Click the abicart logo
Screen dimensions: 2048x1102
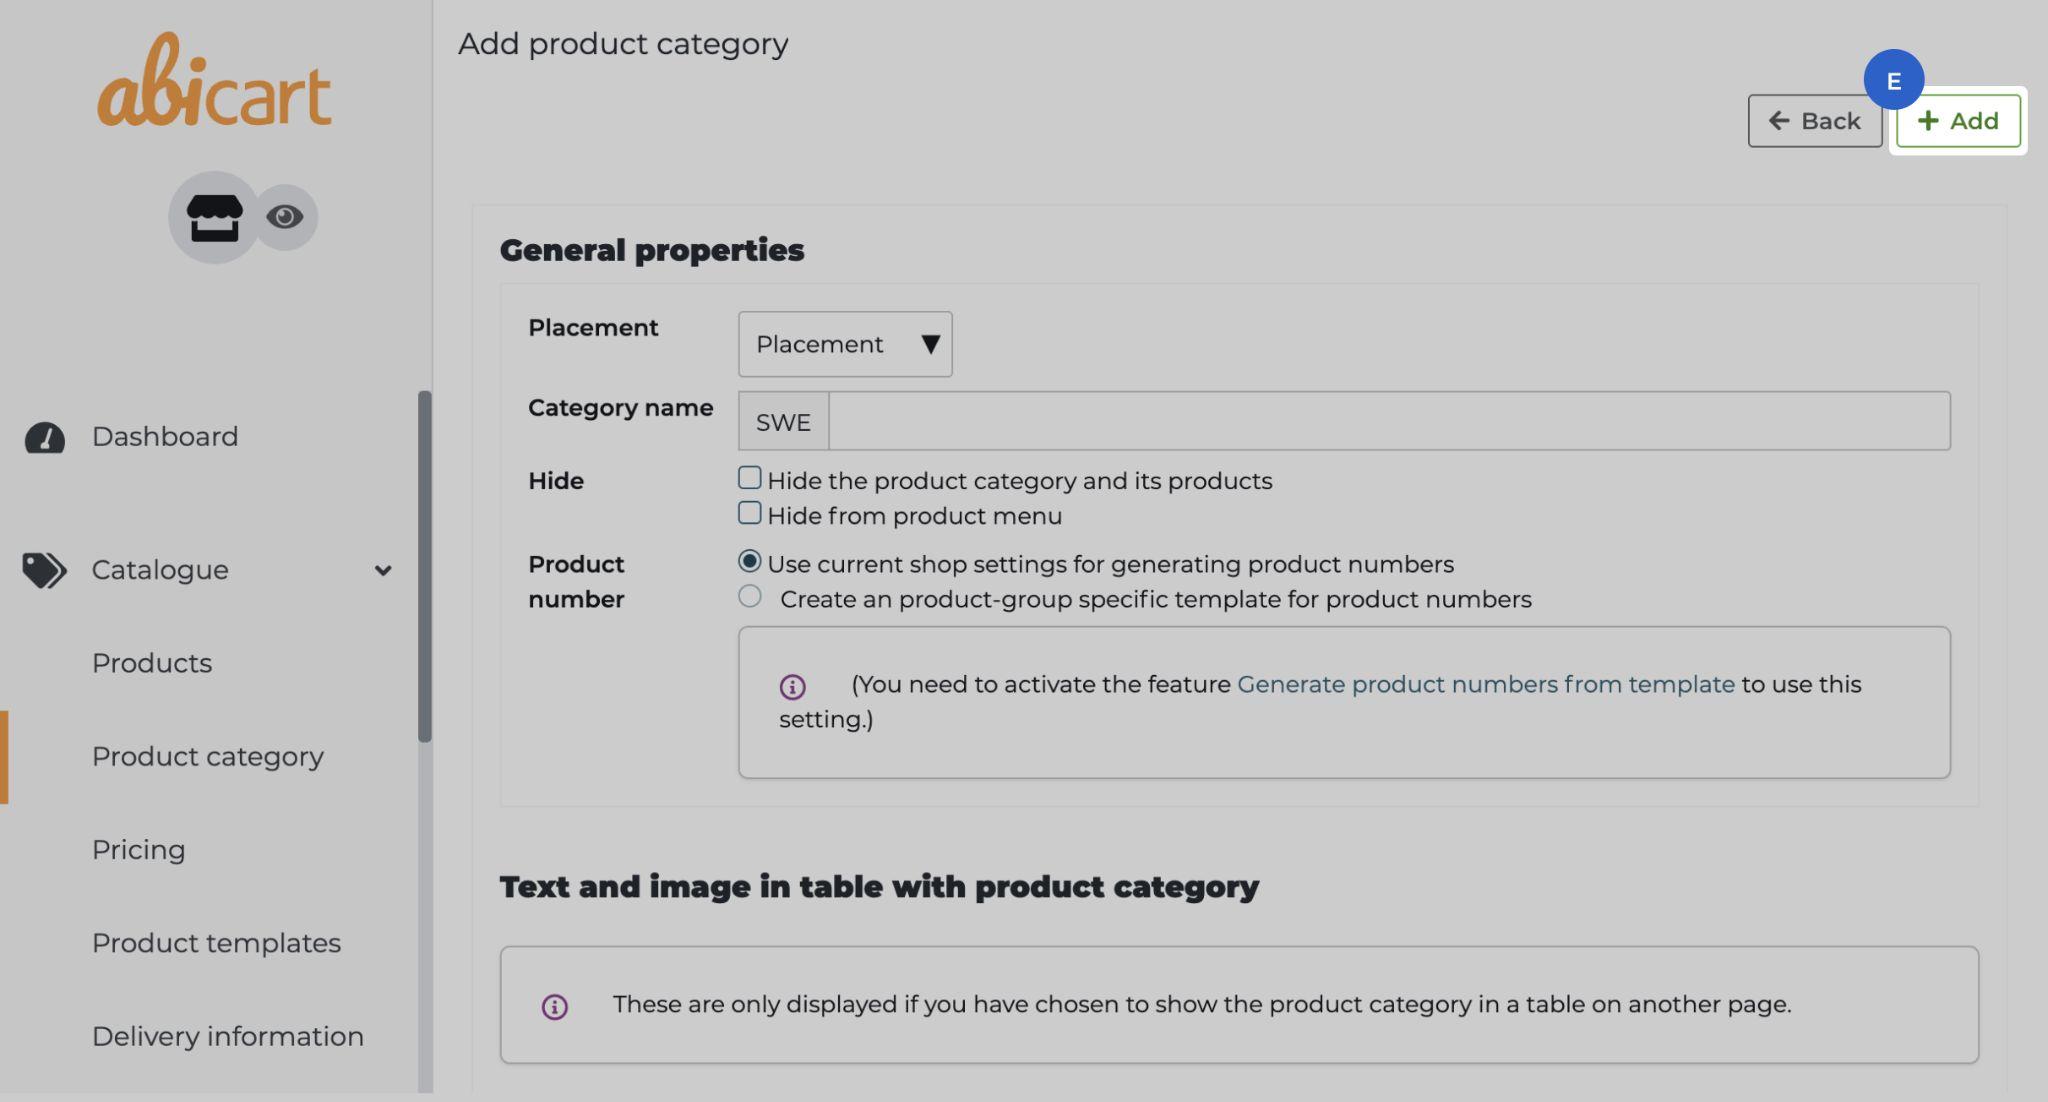tap(214, 83)
